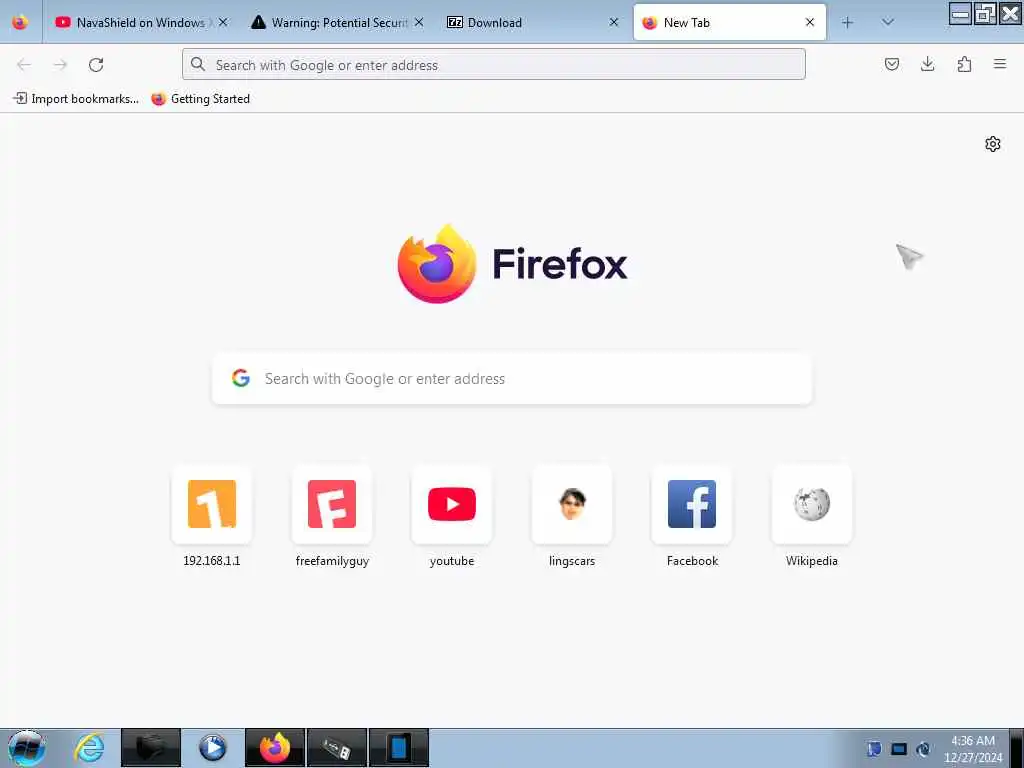Click the centered Google search box
The height and width of the screenshot is (768, 1024).
click(x=512, y=379)
